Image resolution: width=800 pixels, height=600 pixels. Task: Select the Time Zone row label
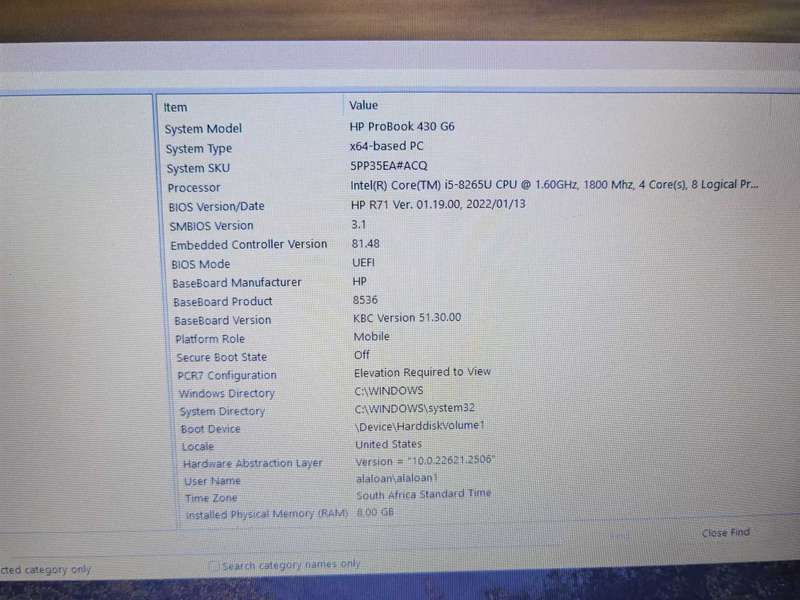211,498
